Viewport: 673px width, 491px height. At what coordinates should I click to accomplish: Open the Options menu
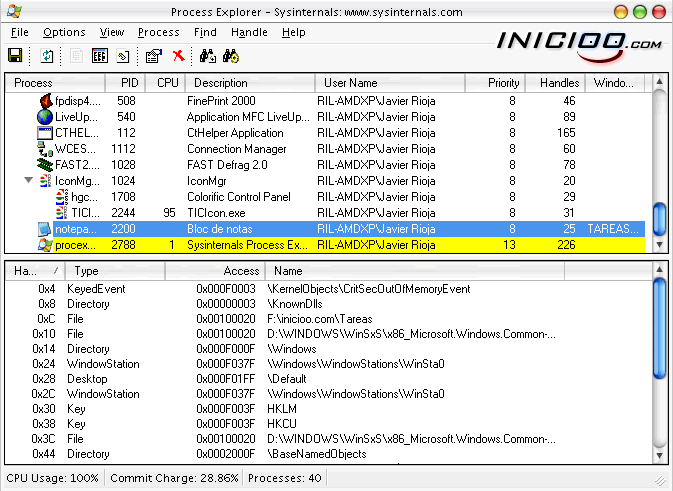[64, 32]
